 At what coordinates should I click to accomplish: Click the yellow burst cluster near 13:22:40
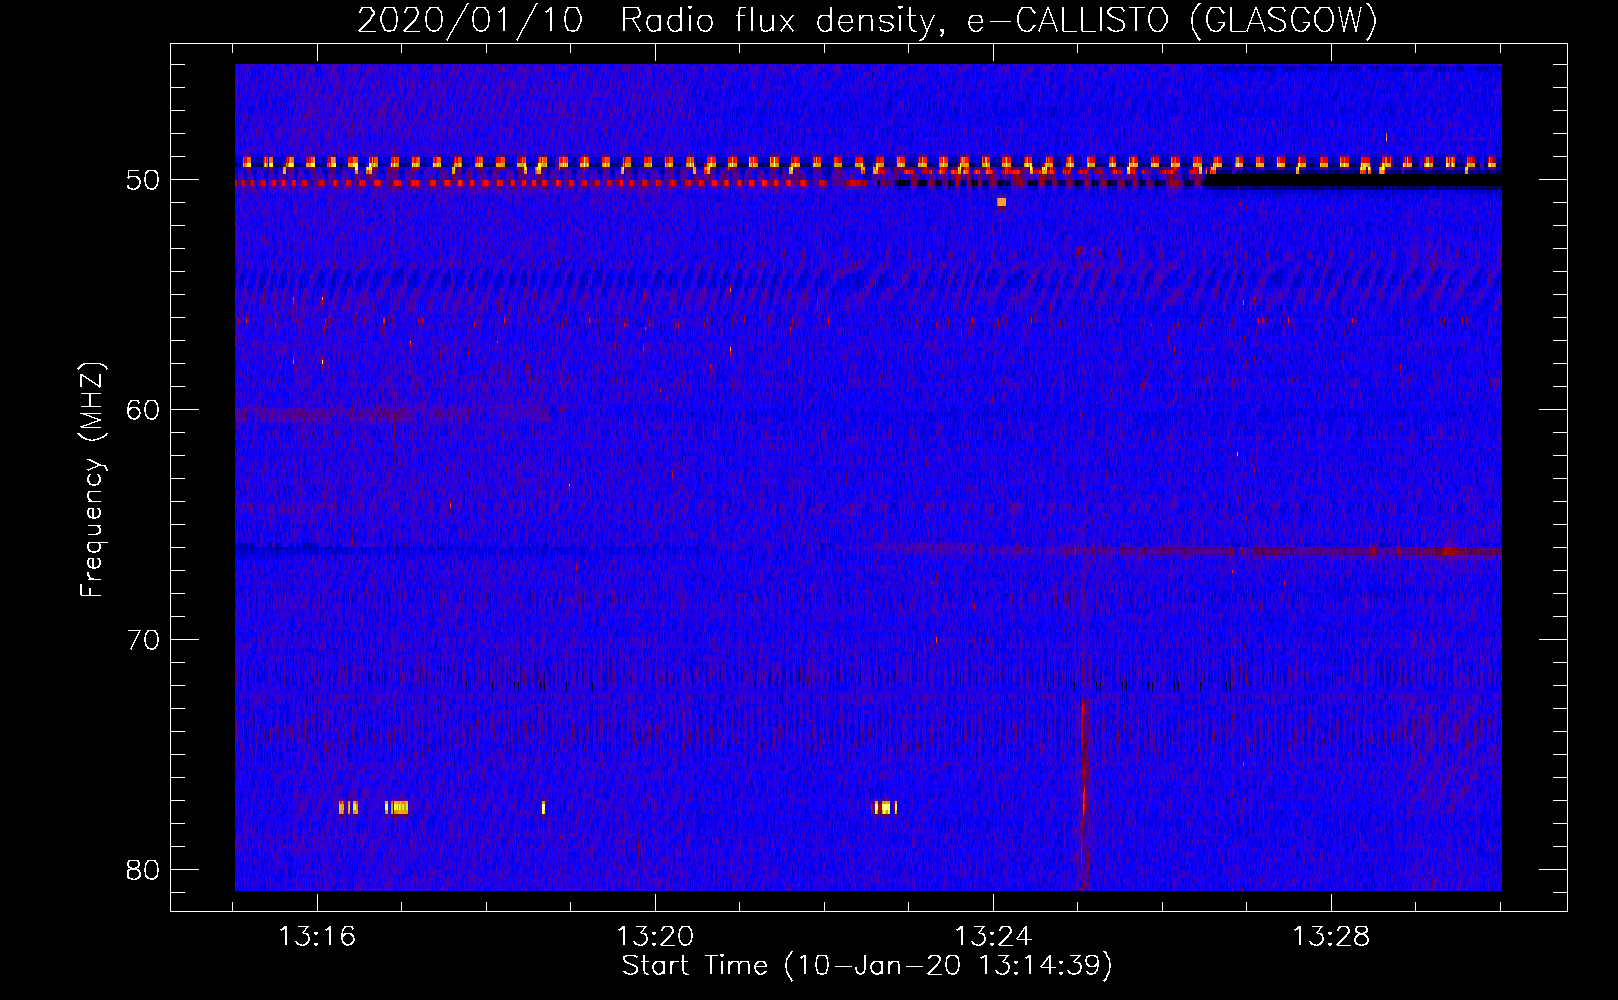(885, 807)
